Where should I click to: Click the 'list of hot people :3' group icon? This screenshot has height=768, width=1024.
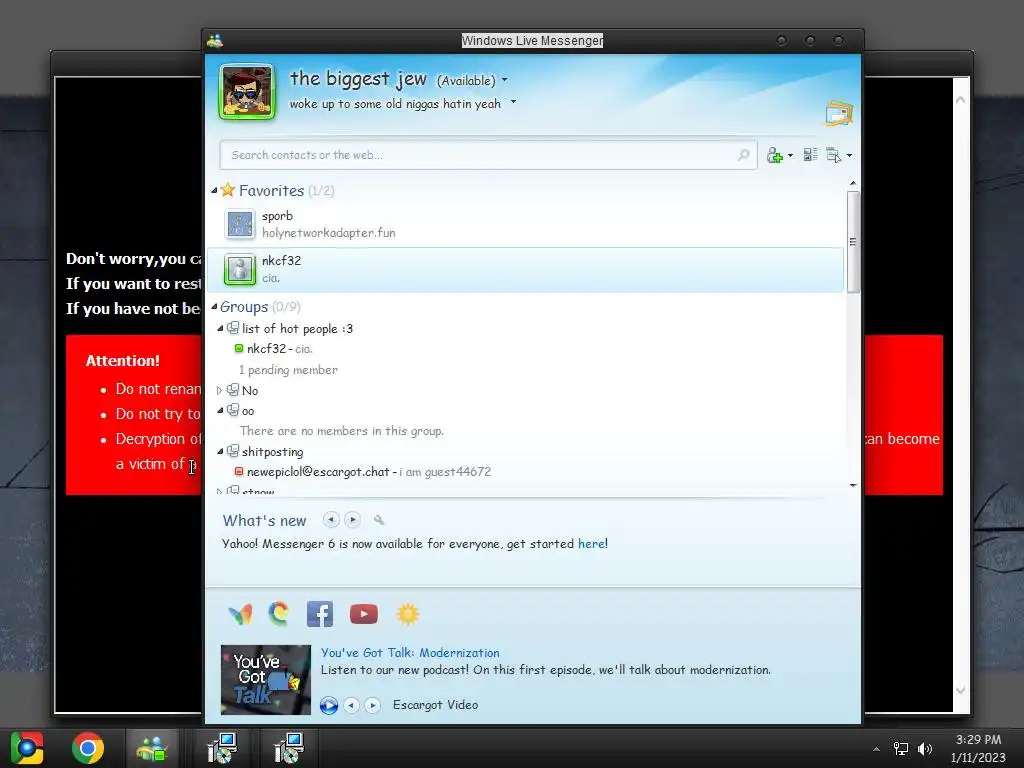[x=232, y=328]
